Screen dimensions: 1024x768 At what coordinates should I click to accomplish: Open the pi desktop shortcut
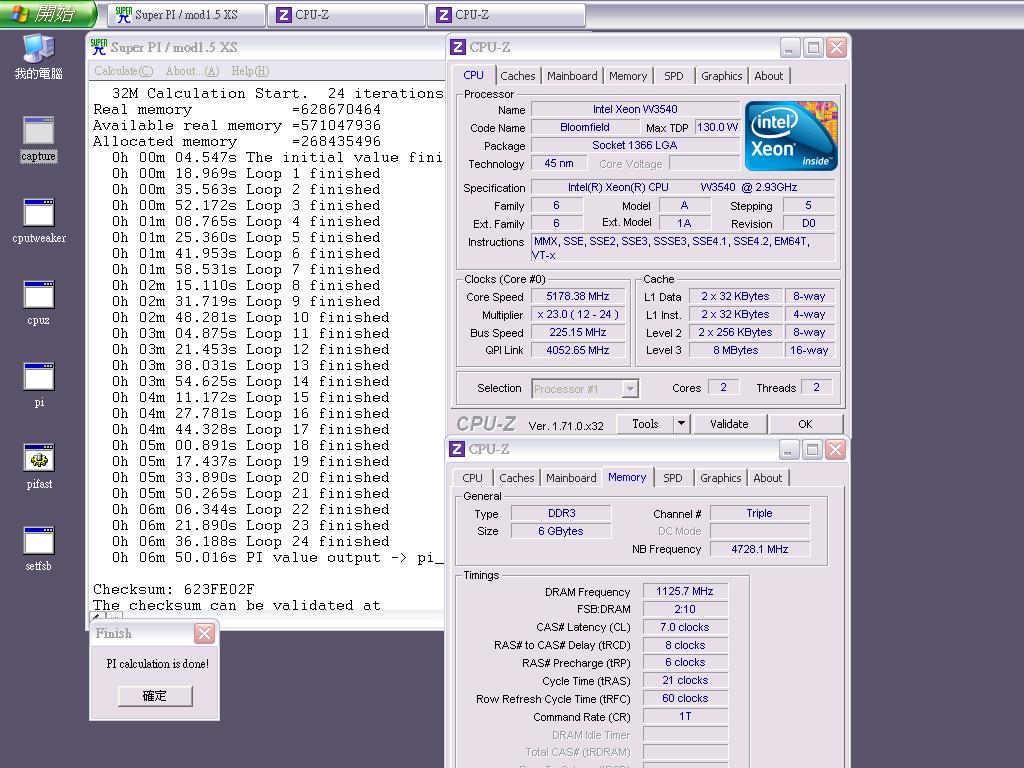(x=39, y=385)
